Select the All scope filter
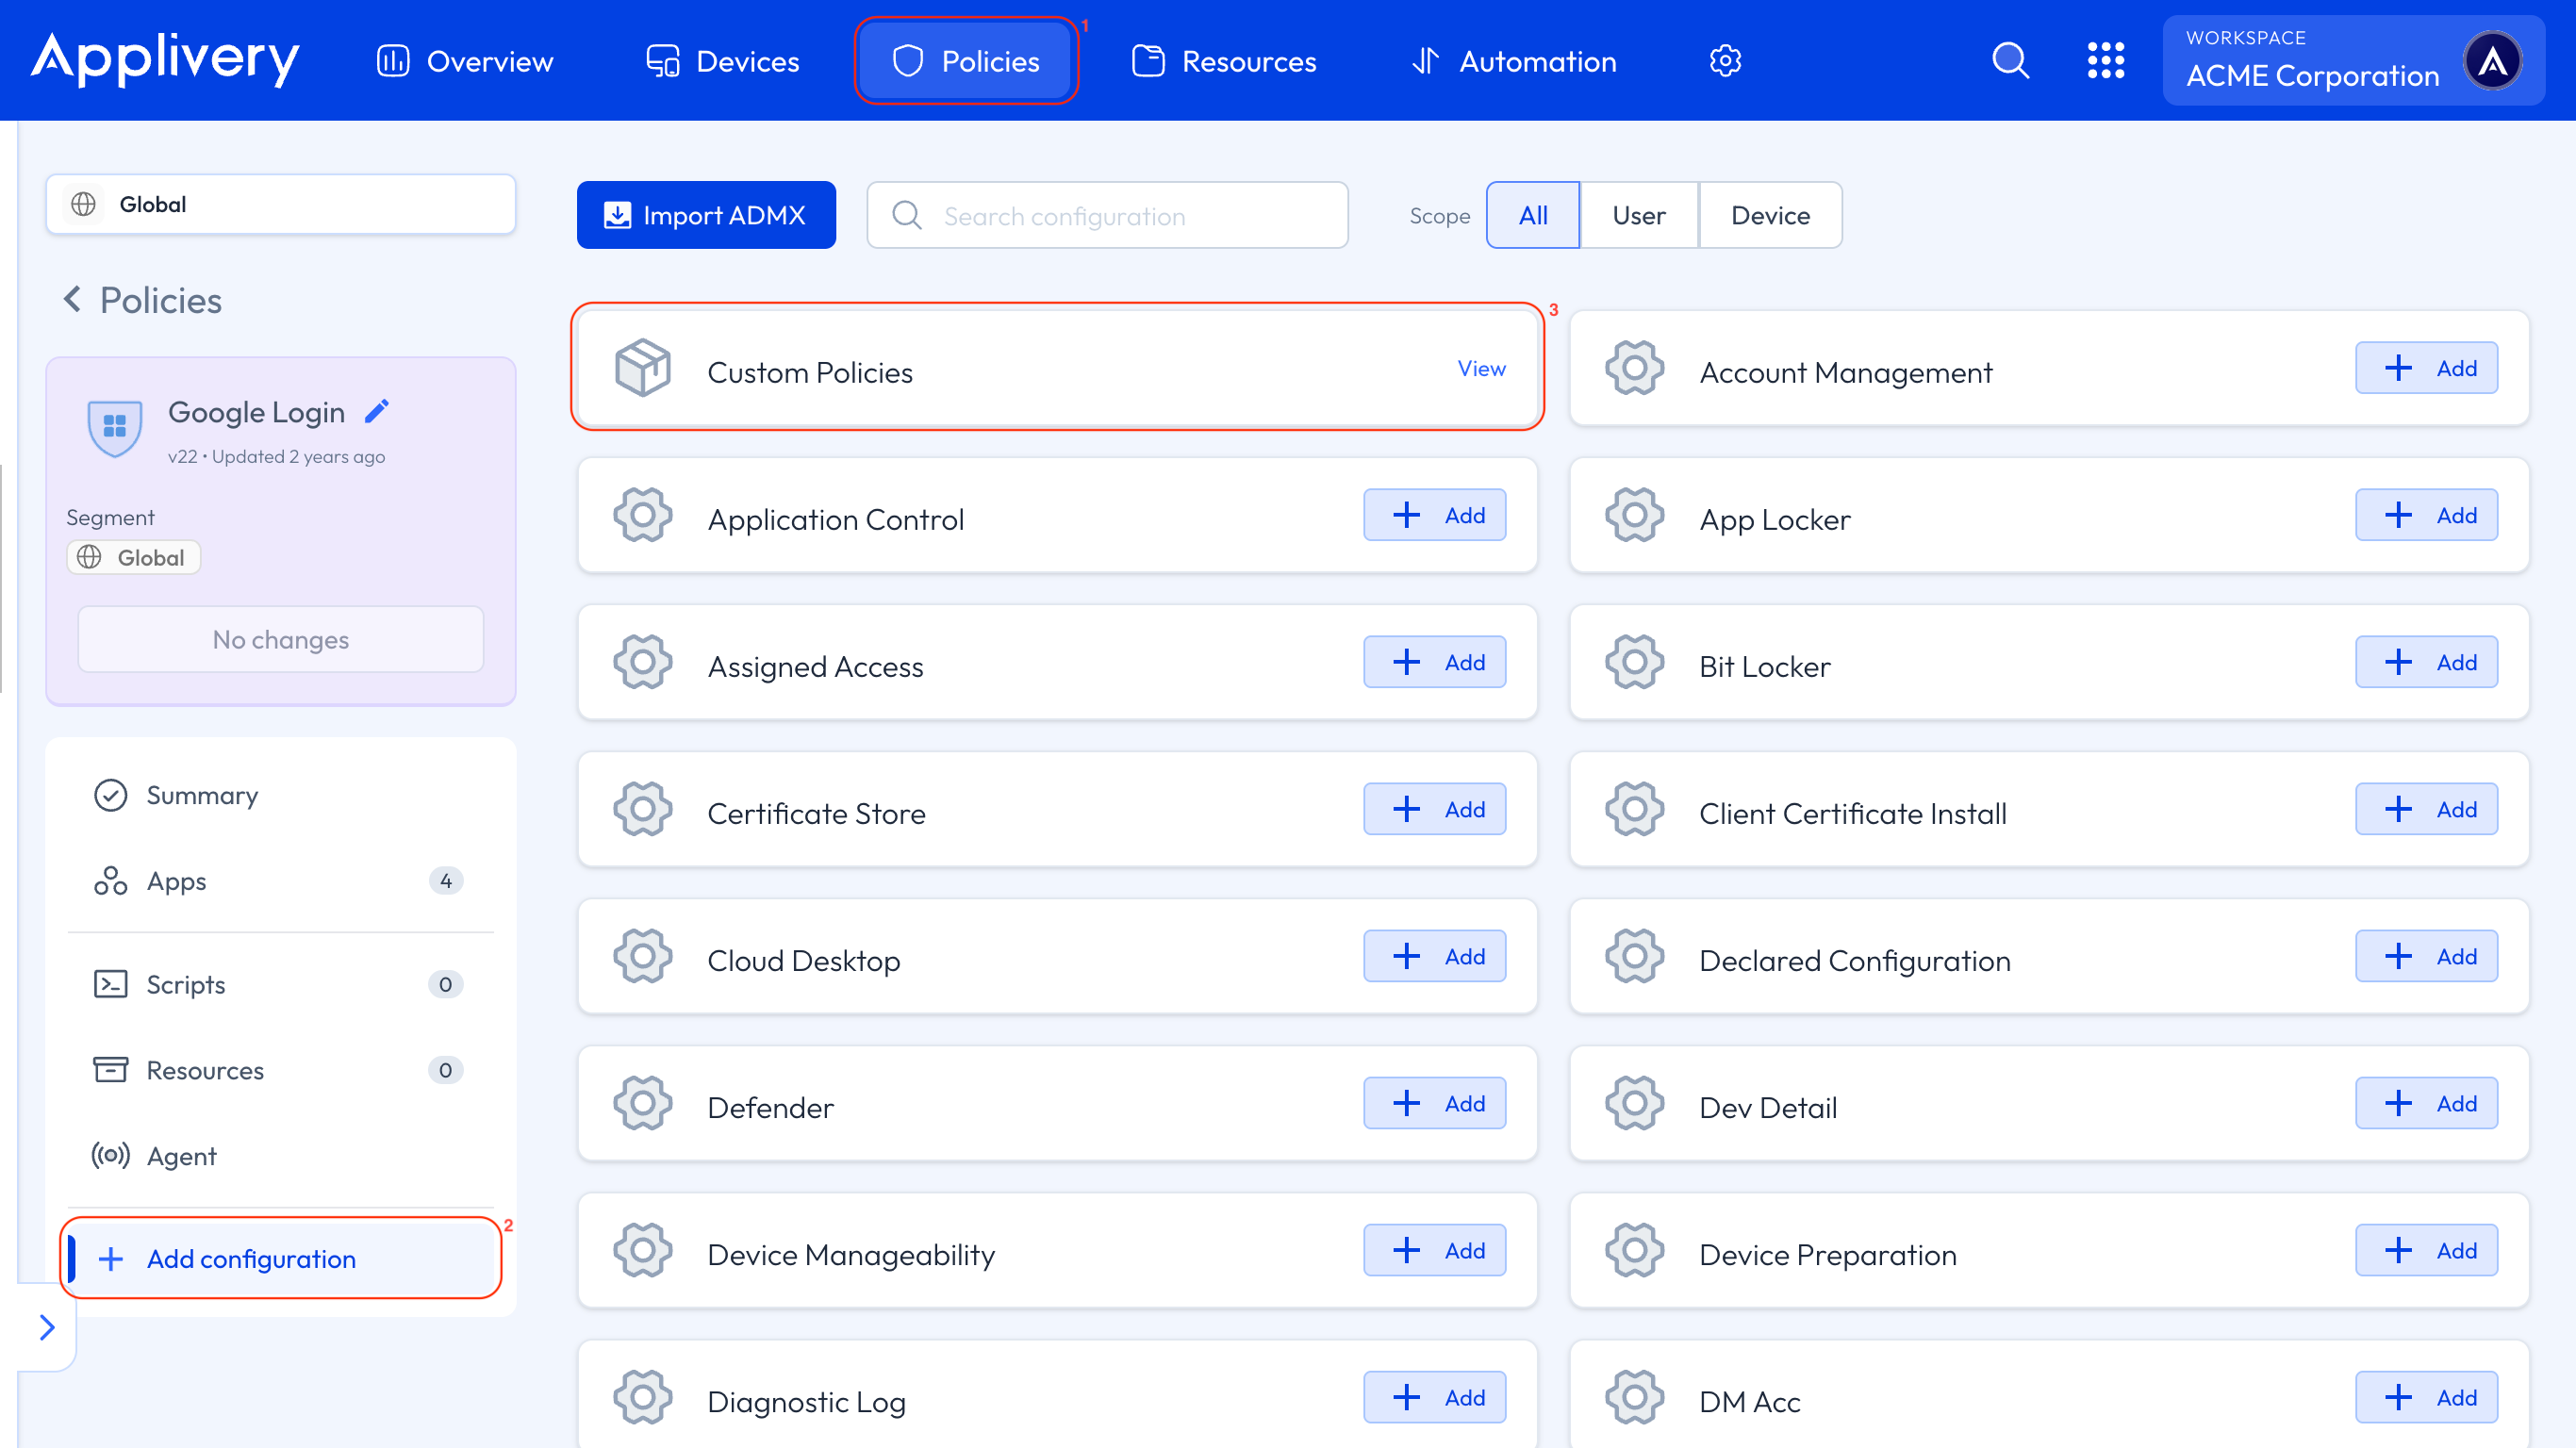The width and height of the screenshot is (2576, 1448). pyautogui.click(x=1532, y=215)
